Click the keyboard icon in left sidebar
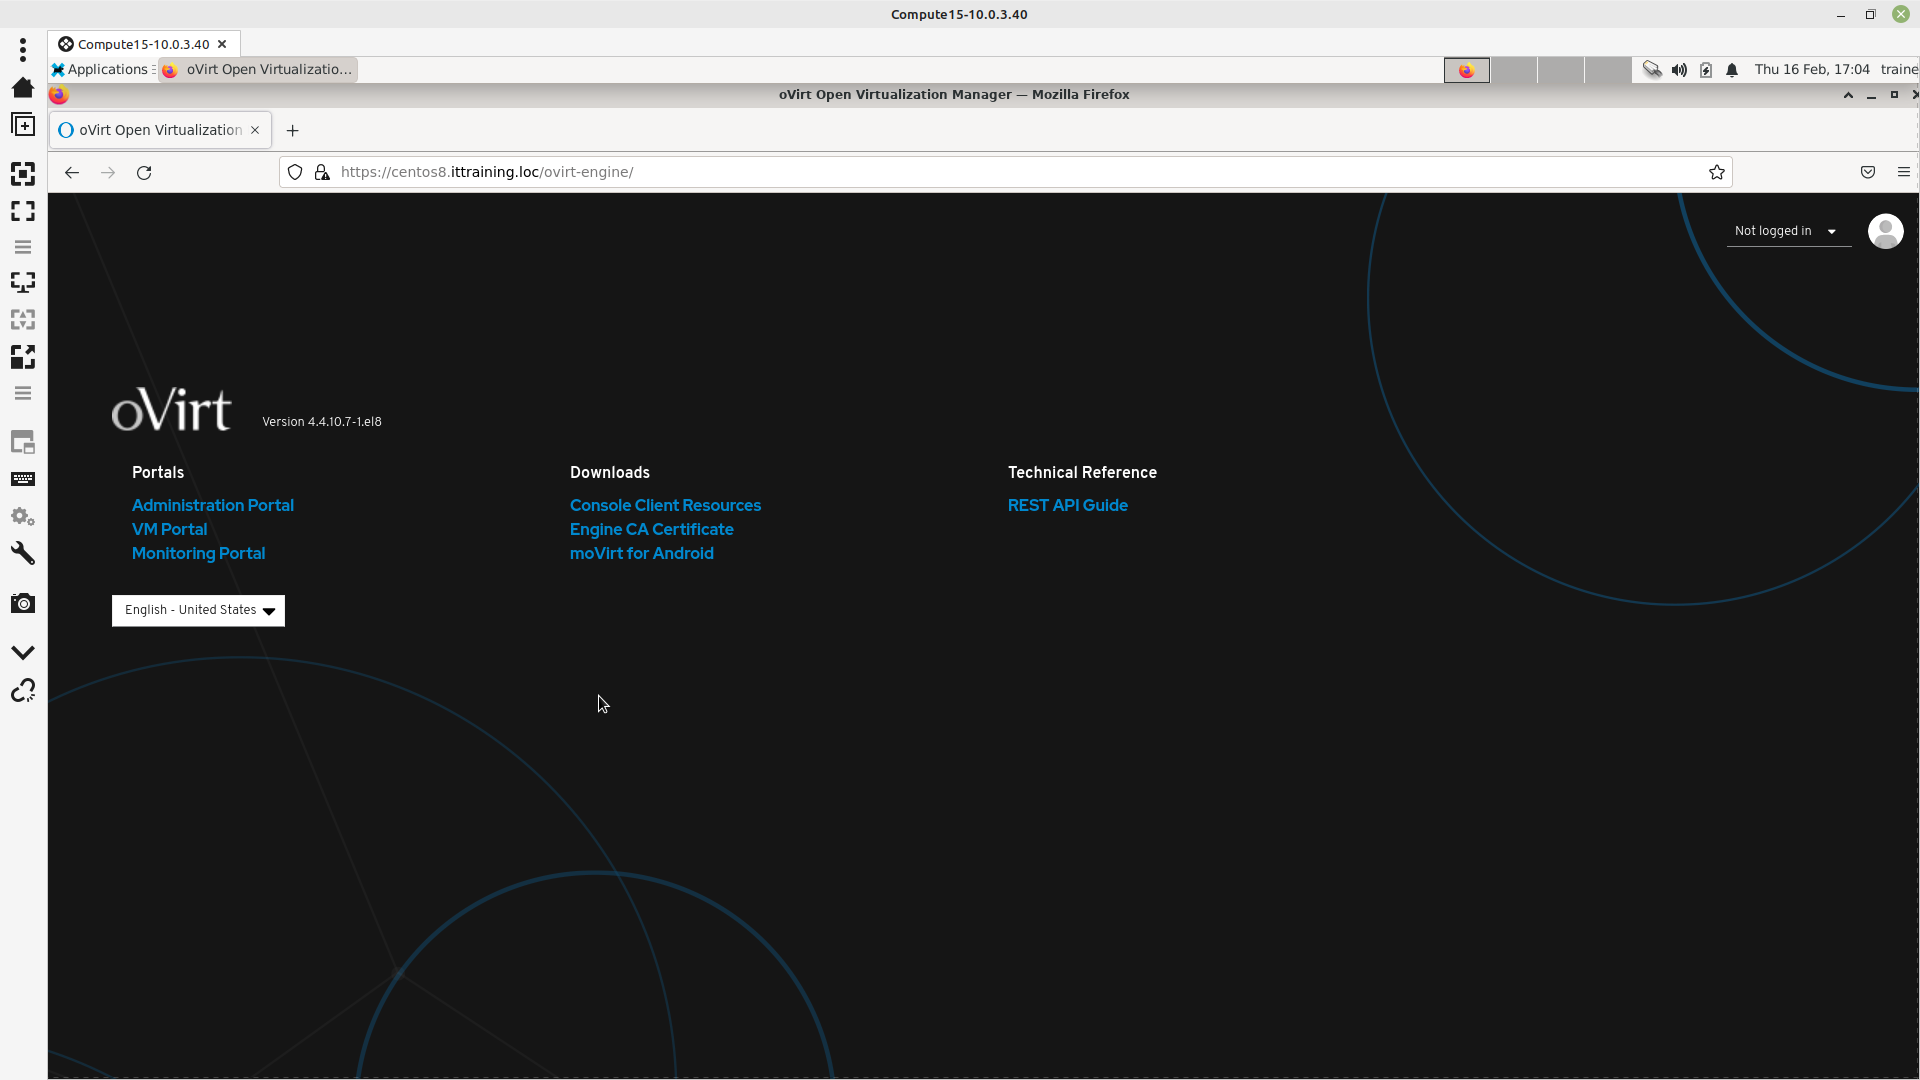This screenshot has height=1080, width=1920. pos(23,479)
